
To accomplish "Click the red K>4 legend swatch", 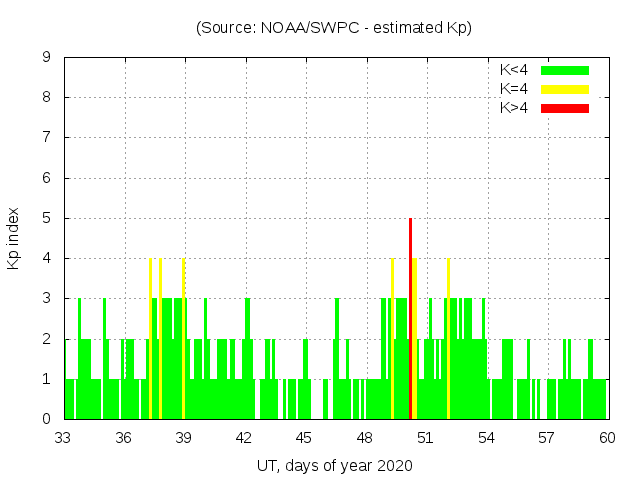I will point(565,108).
